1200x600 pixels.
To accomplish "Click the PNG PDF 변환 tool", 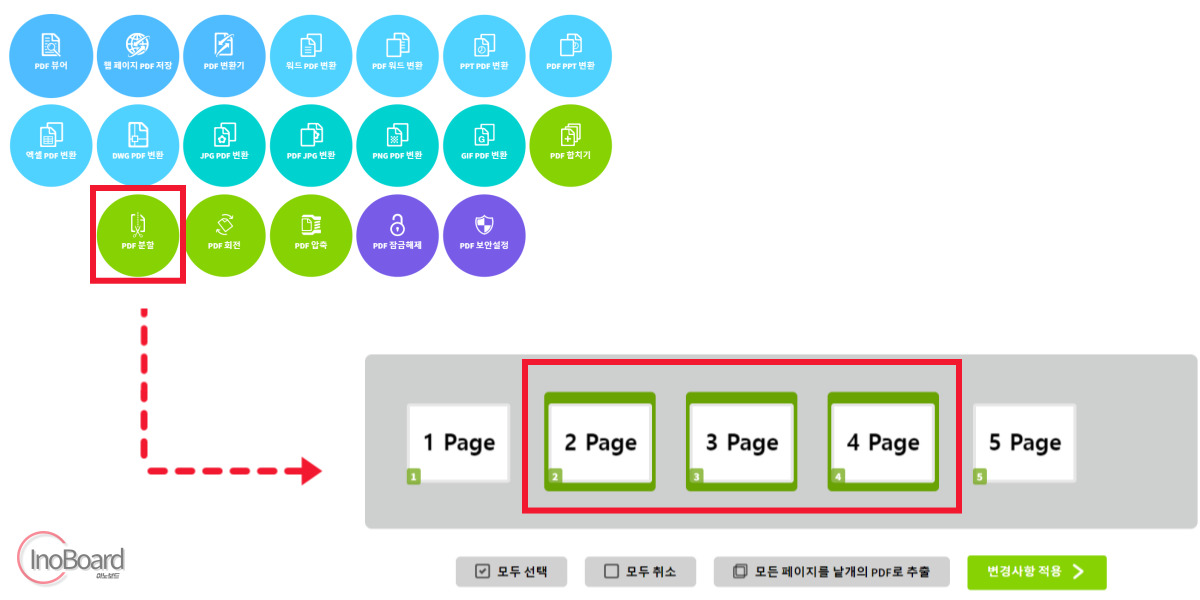I will point(397,146).
